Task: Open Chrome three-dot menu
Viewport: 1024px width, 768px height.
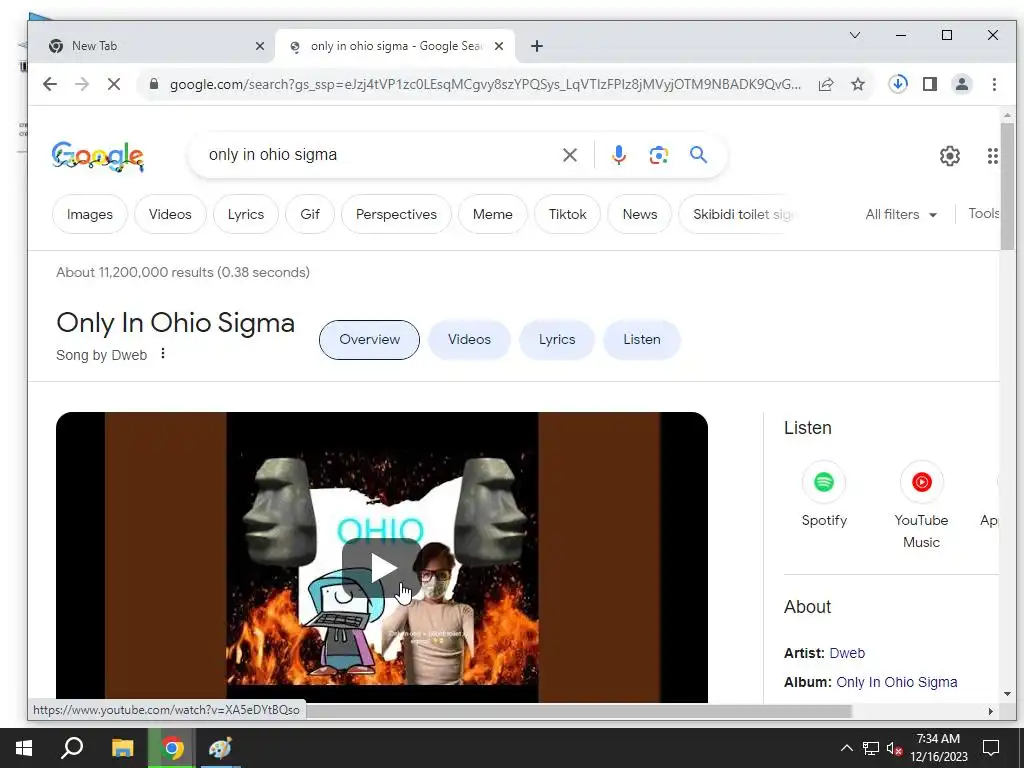Action: coord(994,84)
